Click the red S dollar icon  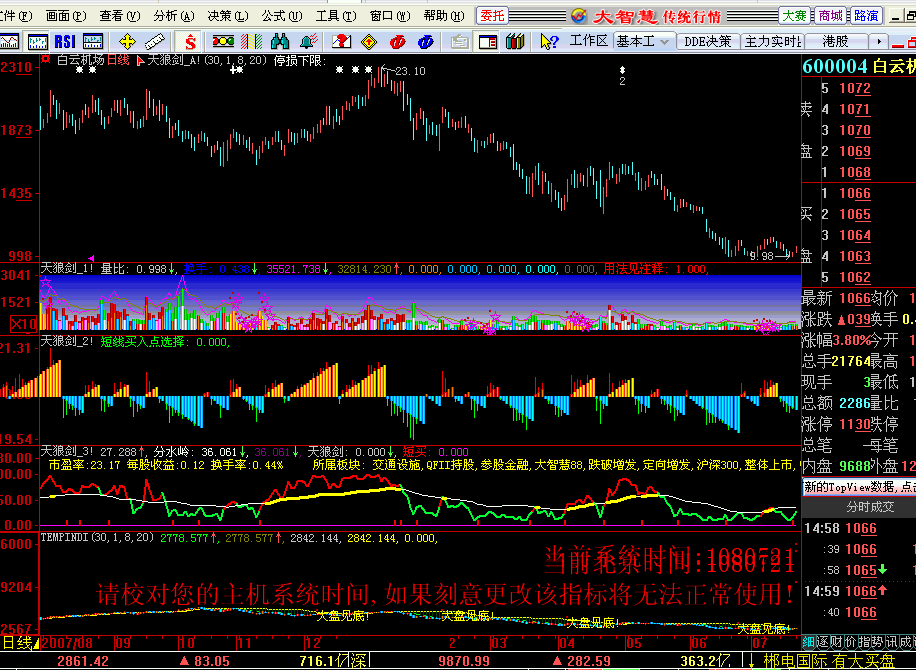pyautogui.click(x=190, y=41)
